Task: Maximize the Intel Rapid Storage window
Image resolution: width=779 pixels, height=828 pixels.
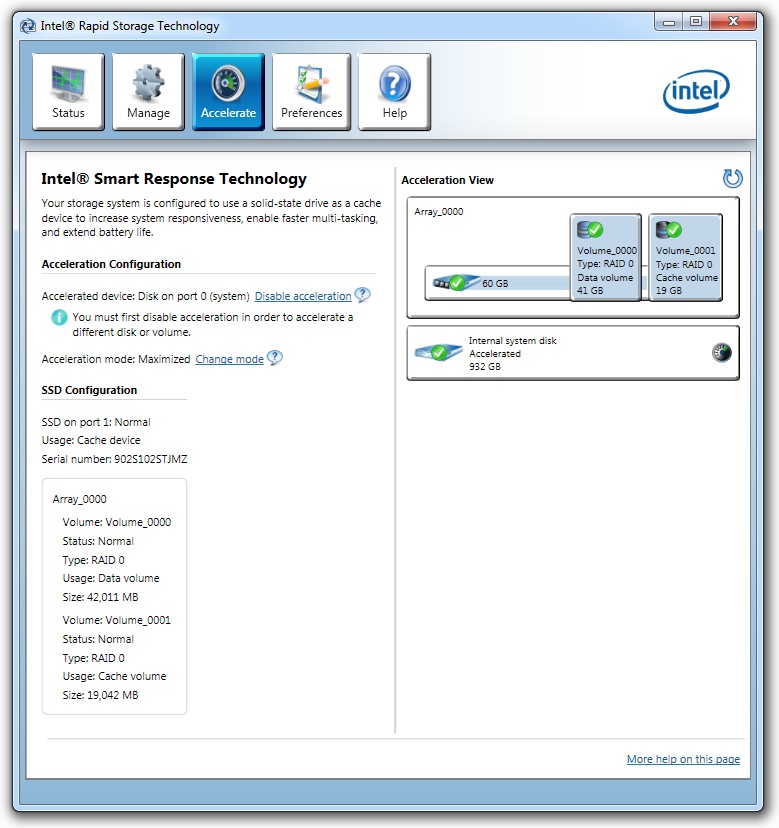Action: pos(696,21)
